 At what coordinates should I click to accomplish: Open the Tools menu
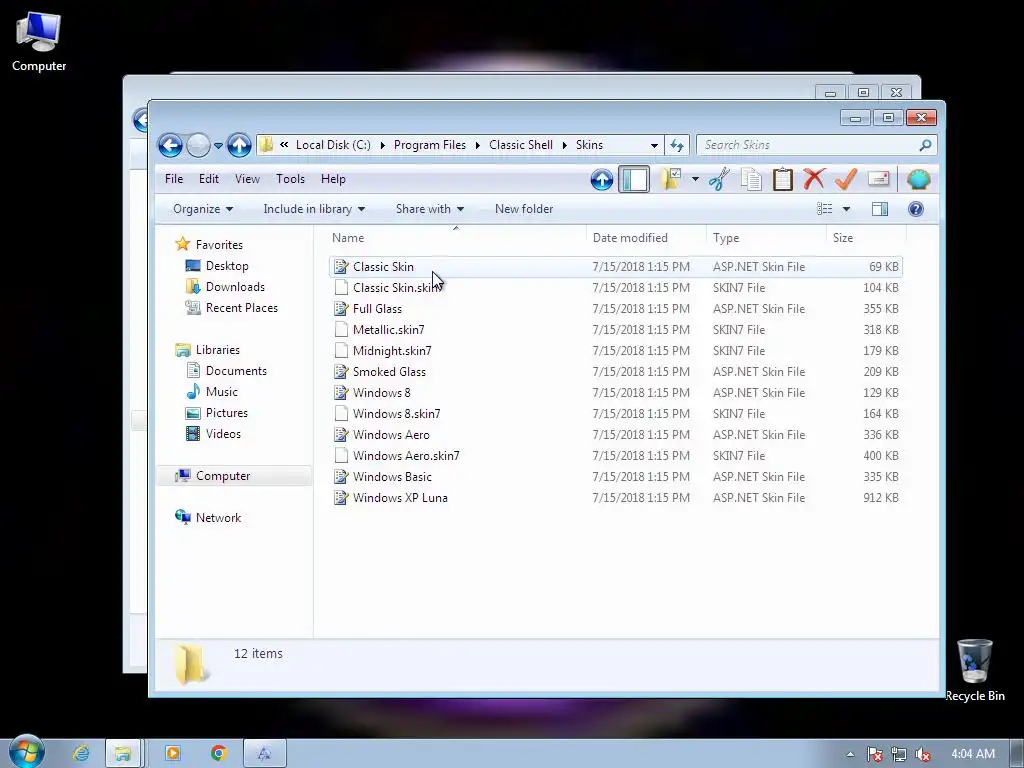click(x=290, y=179)
